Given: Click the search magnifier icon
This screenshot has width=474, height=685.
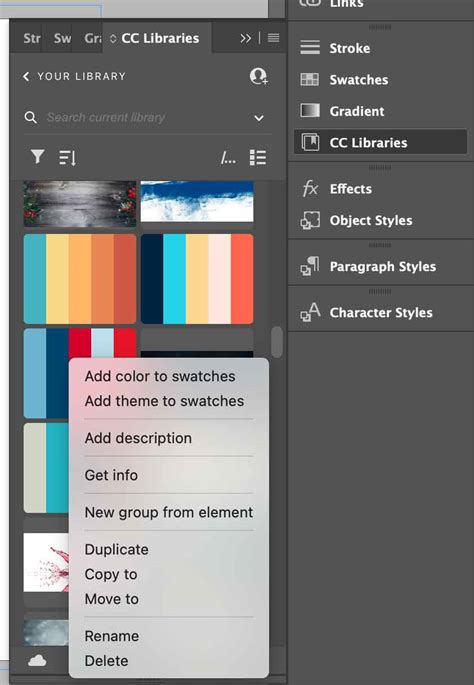Looking at the screenshot, I should pyautogui.click(x=31, y=117).
